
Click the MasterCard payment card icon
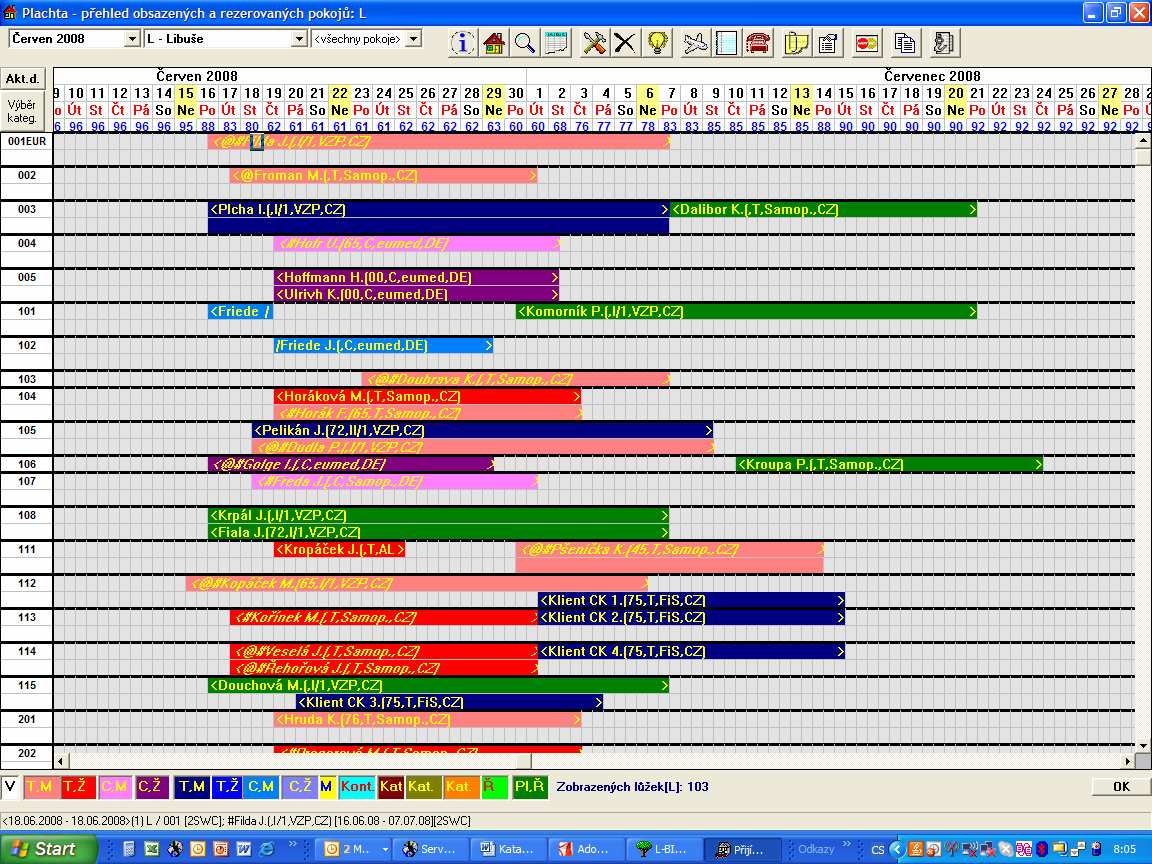coord(868,43)
